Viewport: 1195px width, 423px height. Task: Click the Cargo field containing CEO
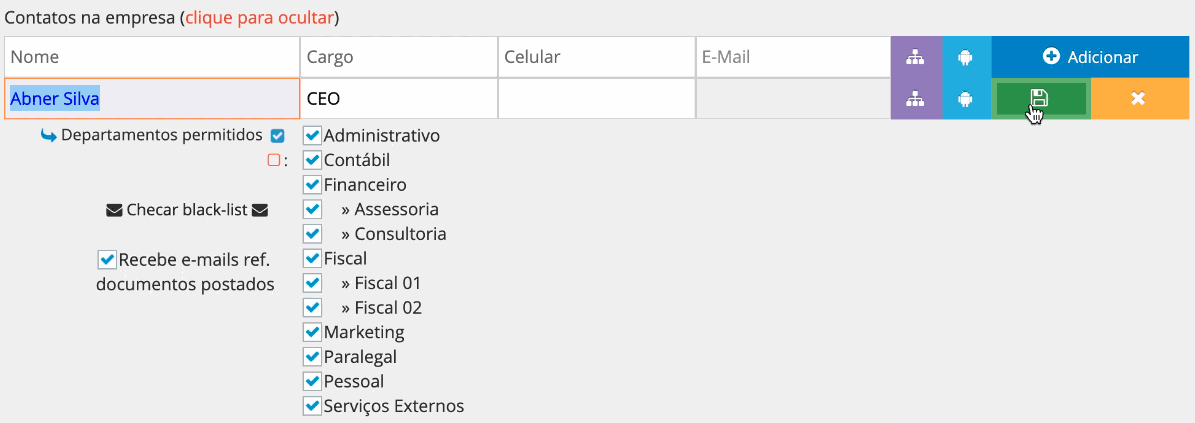coord(398,99)
